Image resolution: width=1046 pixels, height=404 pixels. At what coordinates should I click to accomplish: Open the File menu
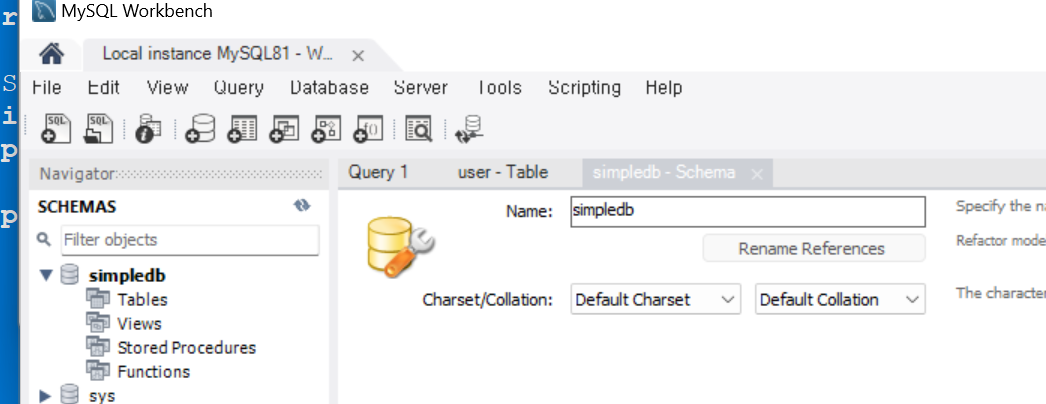pos(47,87)
